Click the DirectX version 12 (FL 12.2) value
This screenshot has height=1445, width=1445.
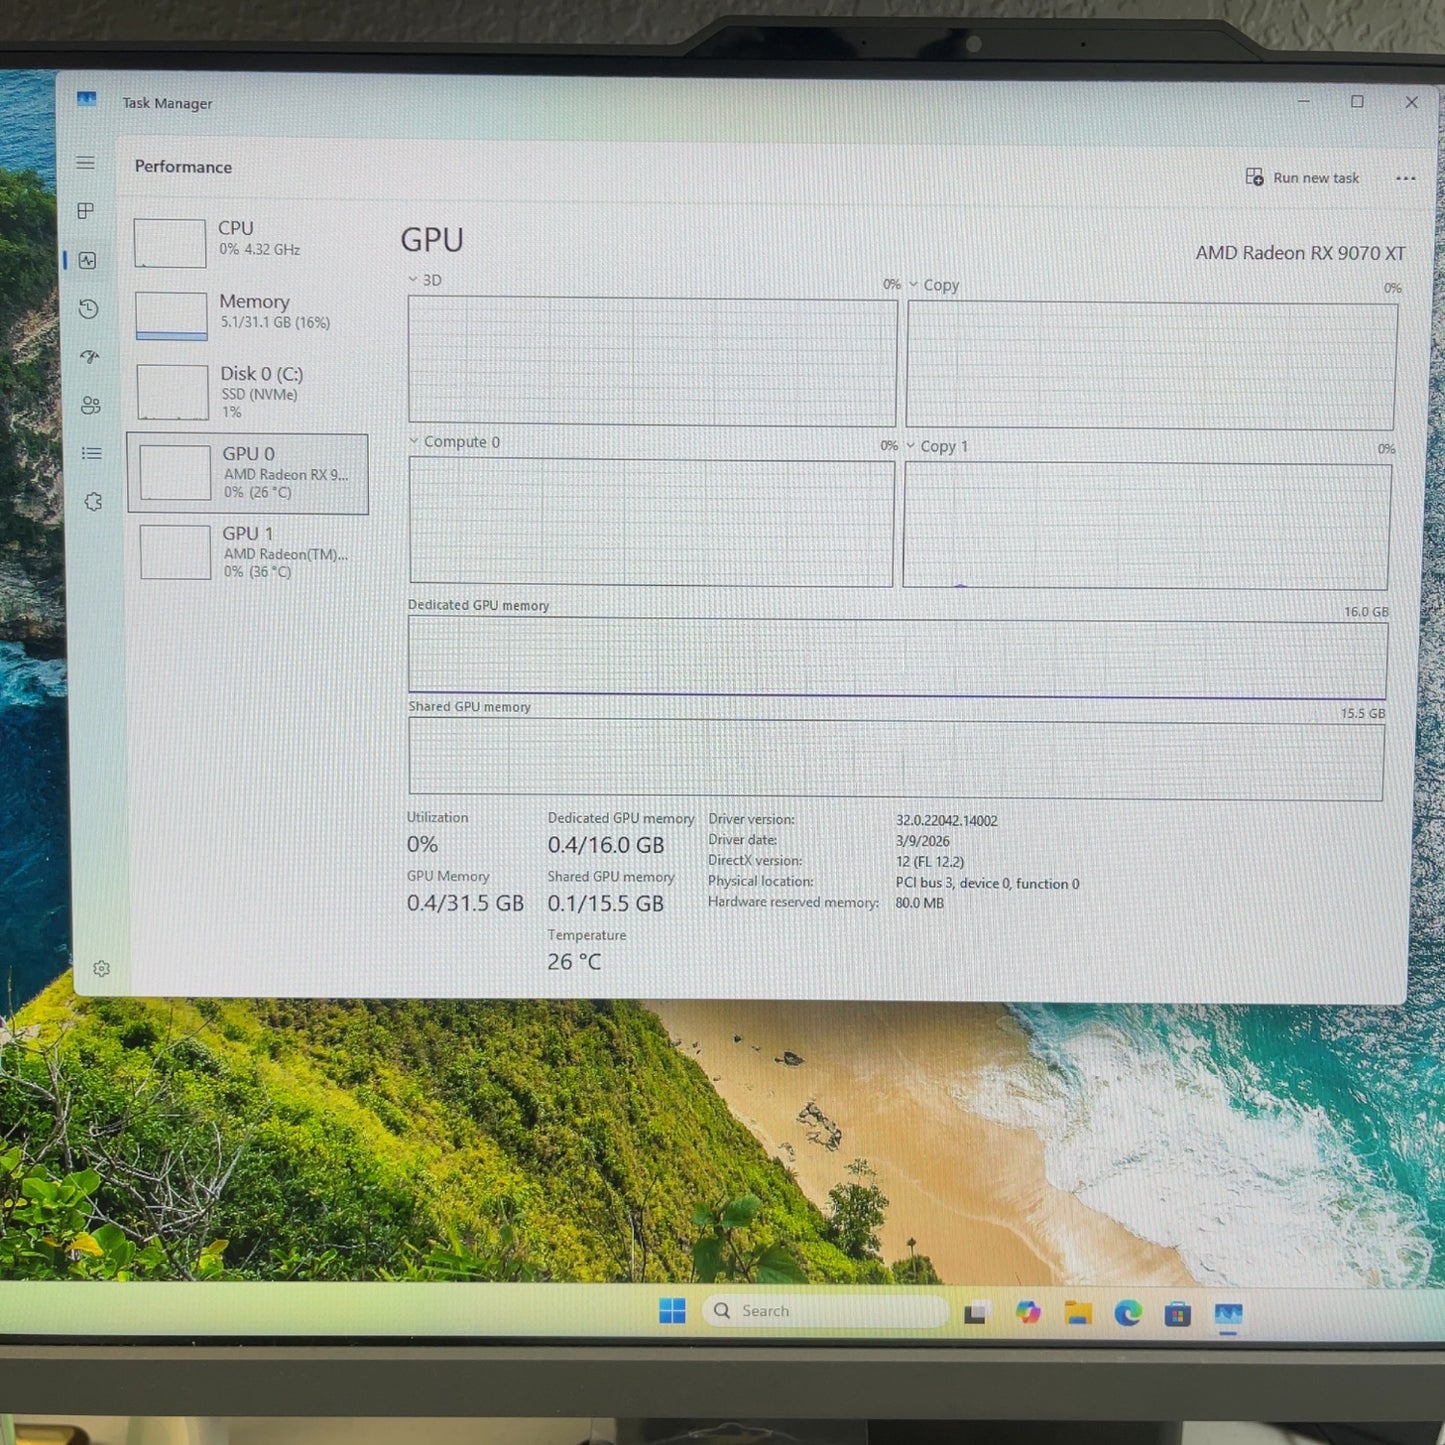[x=930, y=862]
